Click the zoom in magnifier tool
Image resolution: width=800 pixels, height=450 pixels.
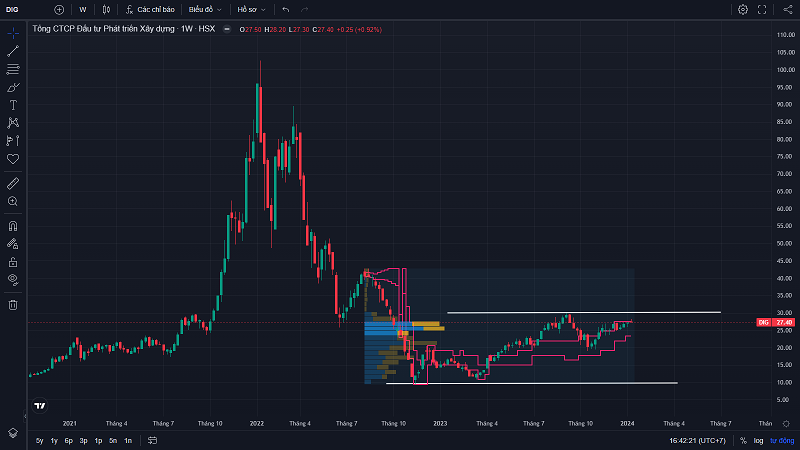(x=13, y=201)
